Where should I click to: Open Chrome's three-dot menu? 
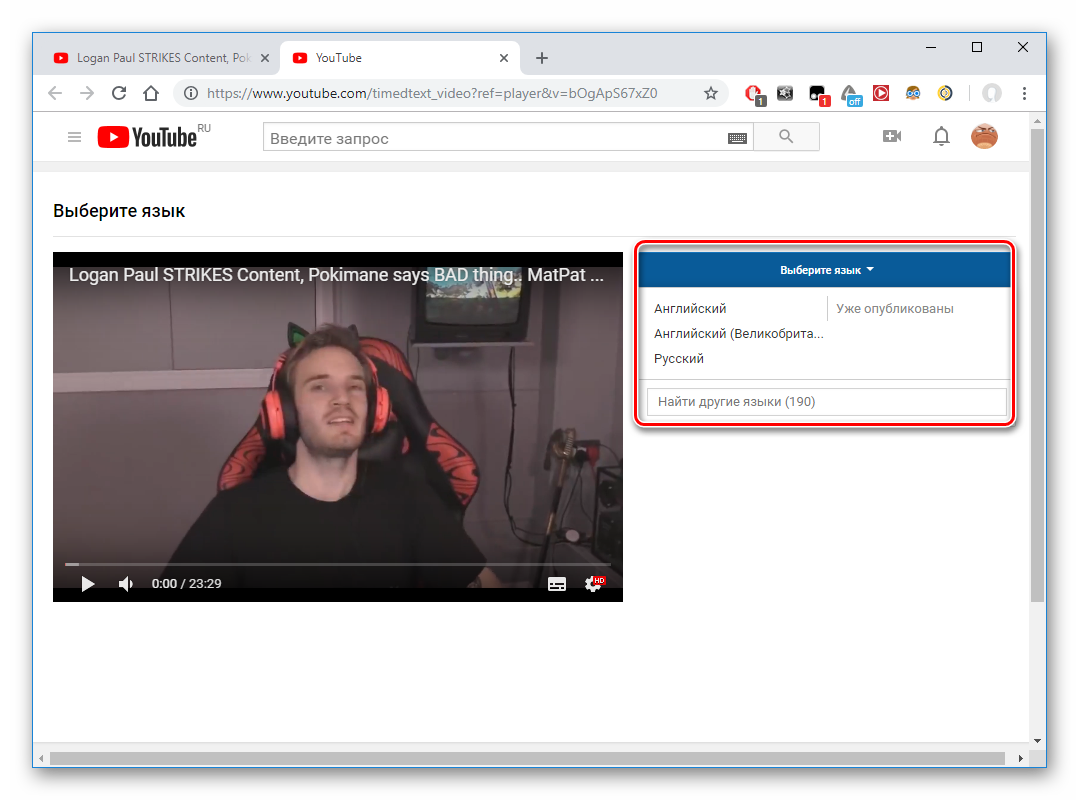[x=1024, y=93]
